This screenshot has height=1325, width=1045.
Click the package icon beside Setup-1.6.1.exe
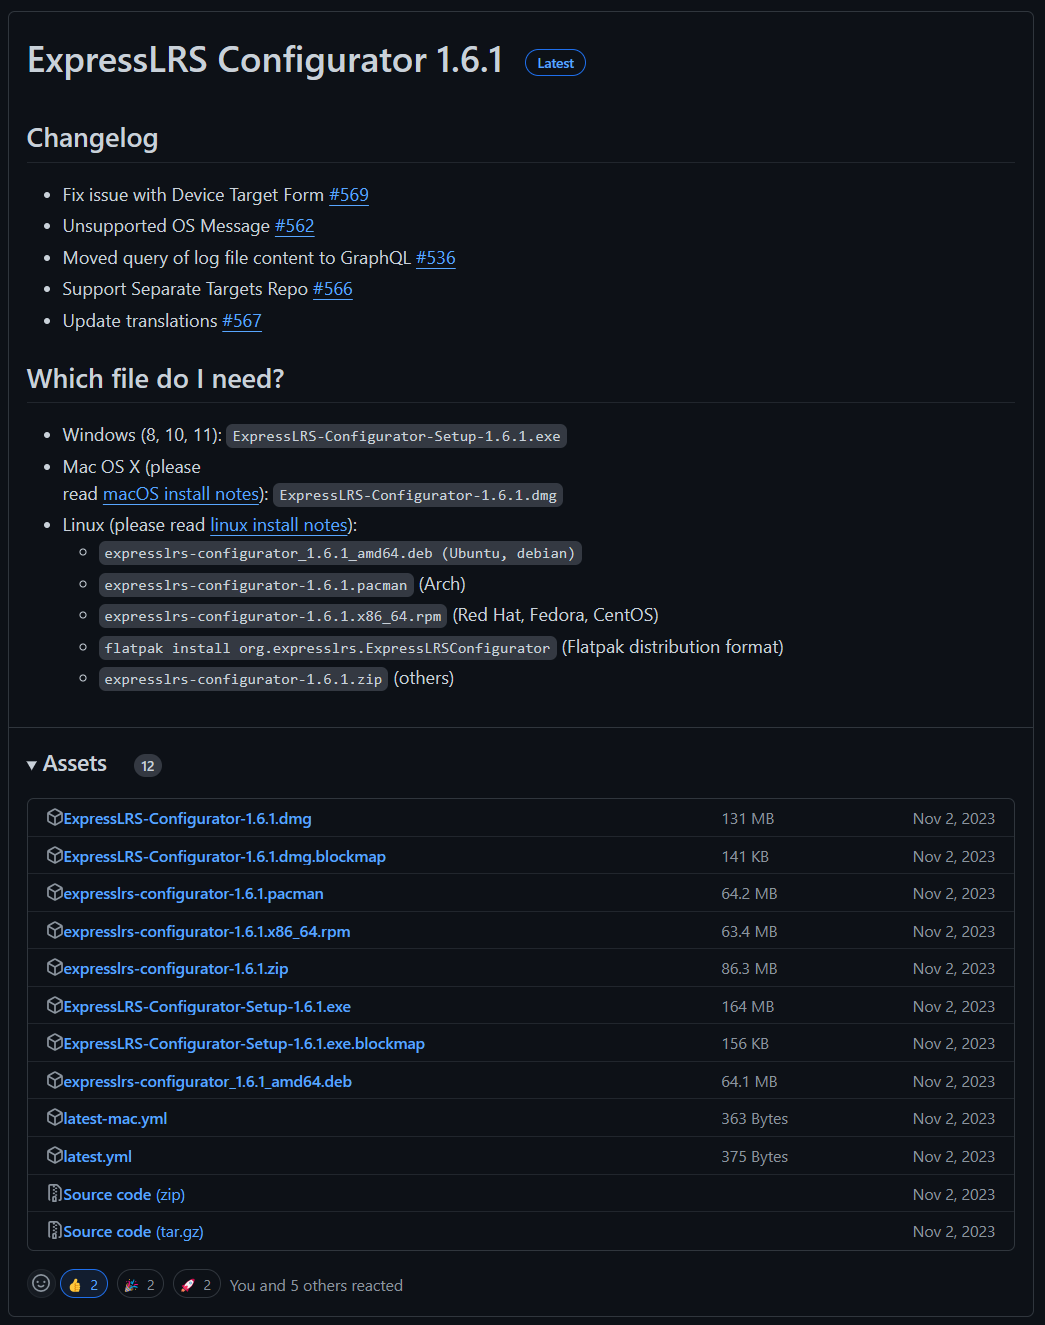tap(55, 1005)
